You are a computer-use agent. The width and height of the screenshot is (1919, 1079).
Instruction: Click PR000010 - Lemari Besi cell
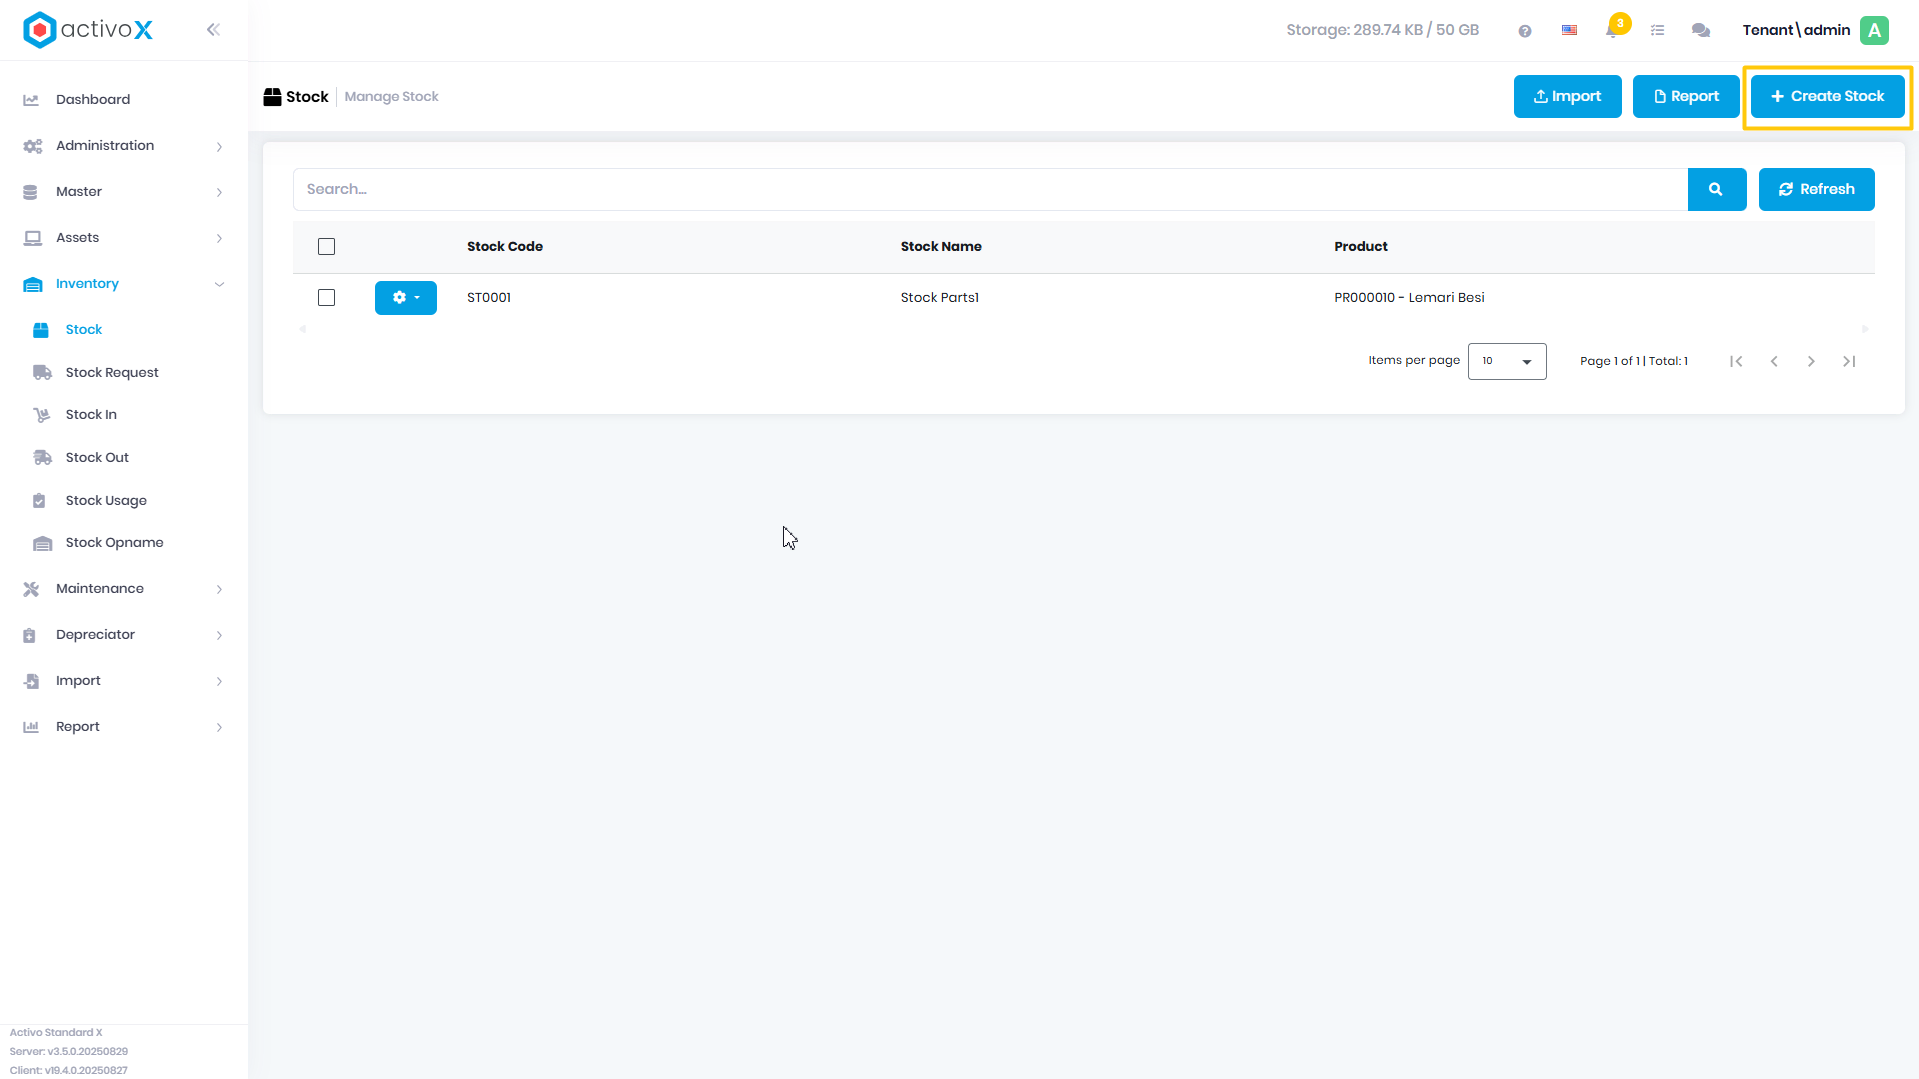point(1409,297)
